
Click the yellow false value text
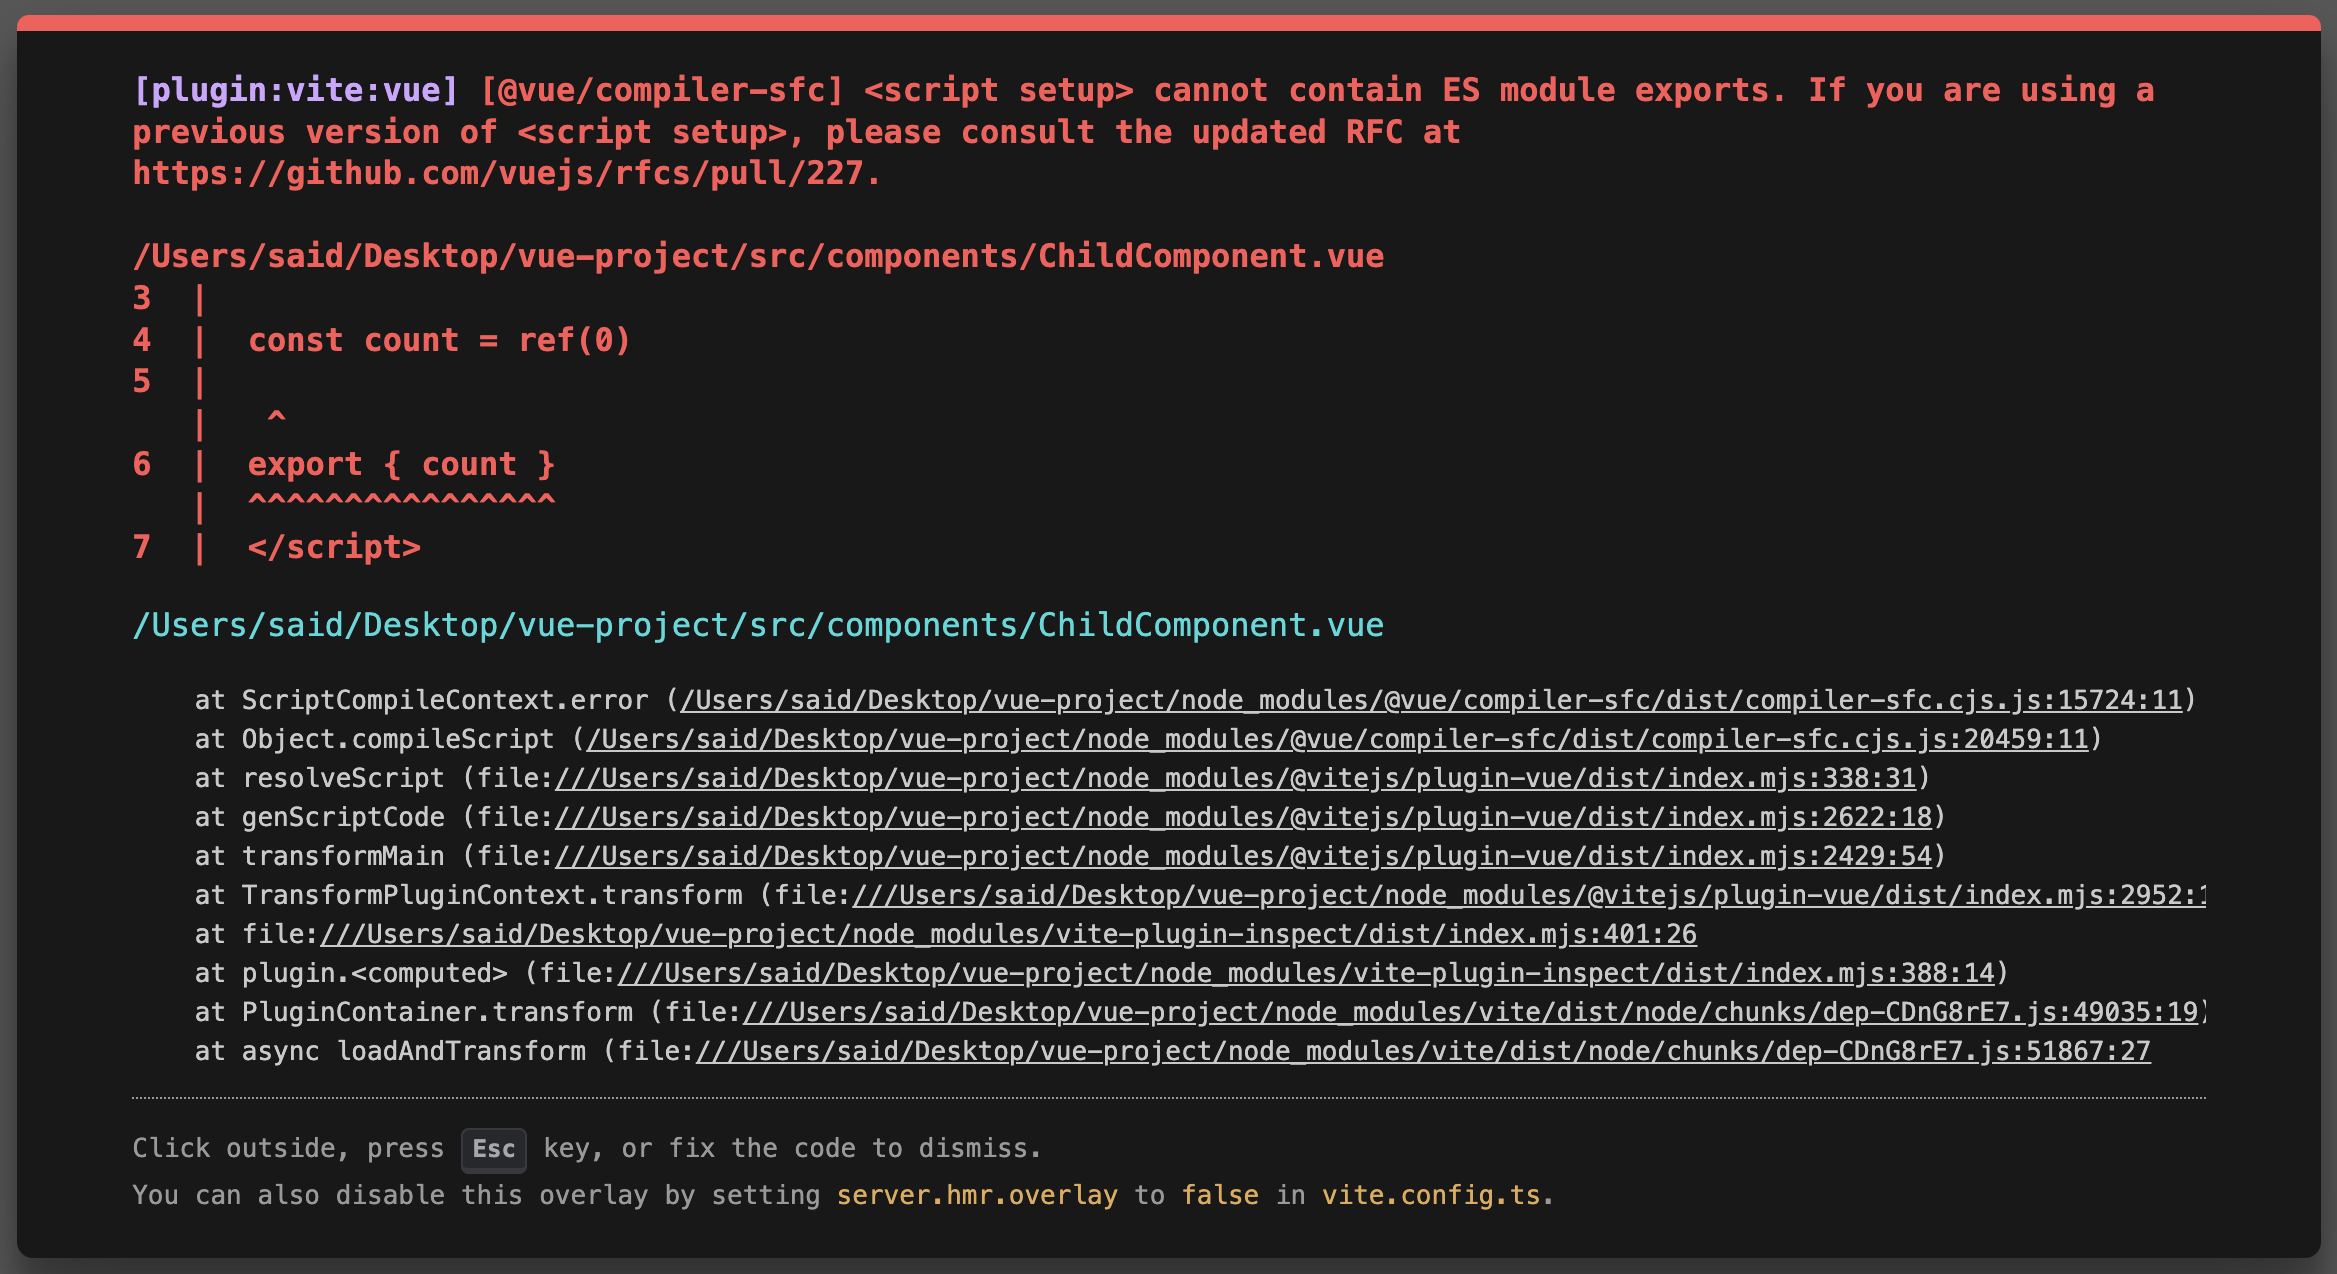pyautogui.click(x=1220, y=1195)
